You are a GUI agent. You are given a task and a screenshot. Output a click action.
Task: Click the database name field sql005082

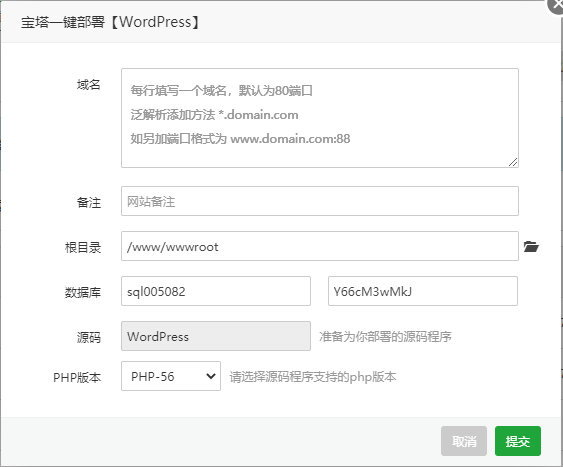pos(216,291)
